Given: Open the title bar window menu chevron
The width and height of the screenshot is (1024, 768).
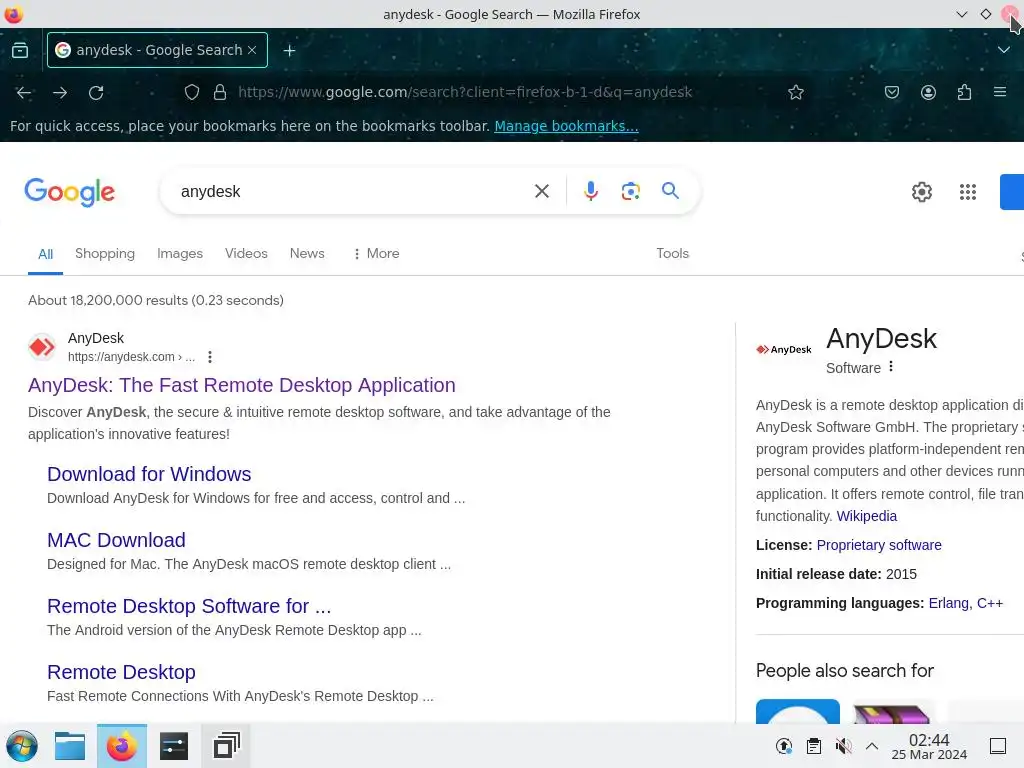Looking at the screenshot, I should (961, 14).
